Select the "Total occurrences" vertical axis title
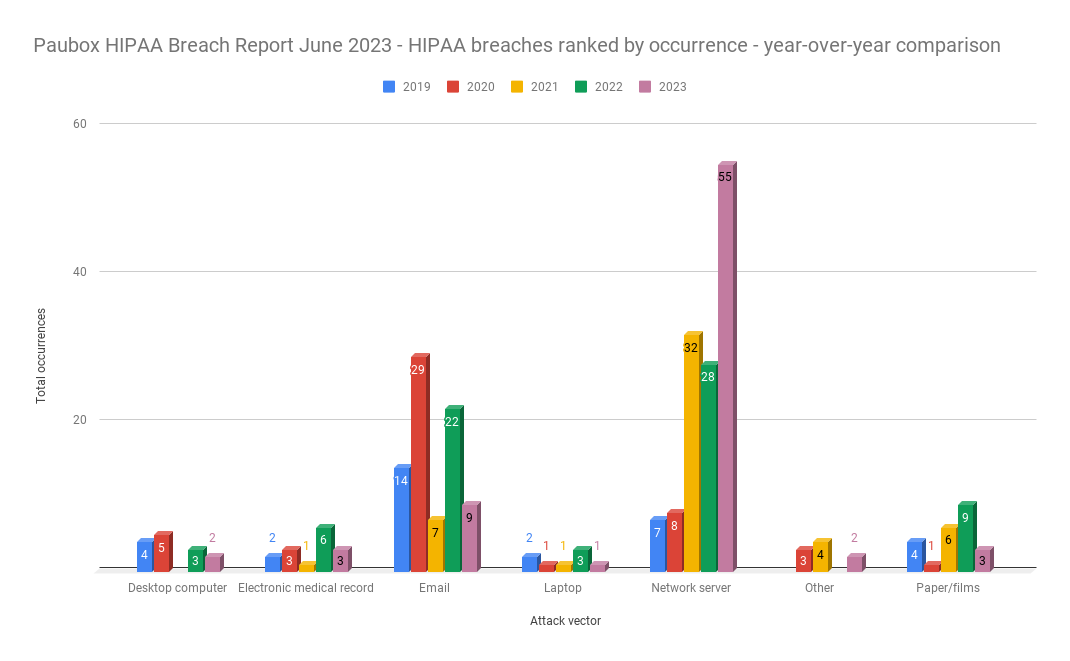This screenshot has width=1070, height=661. [42, 355]
